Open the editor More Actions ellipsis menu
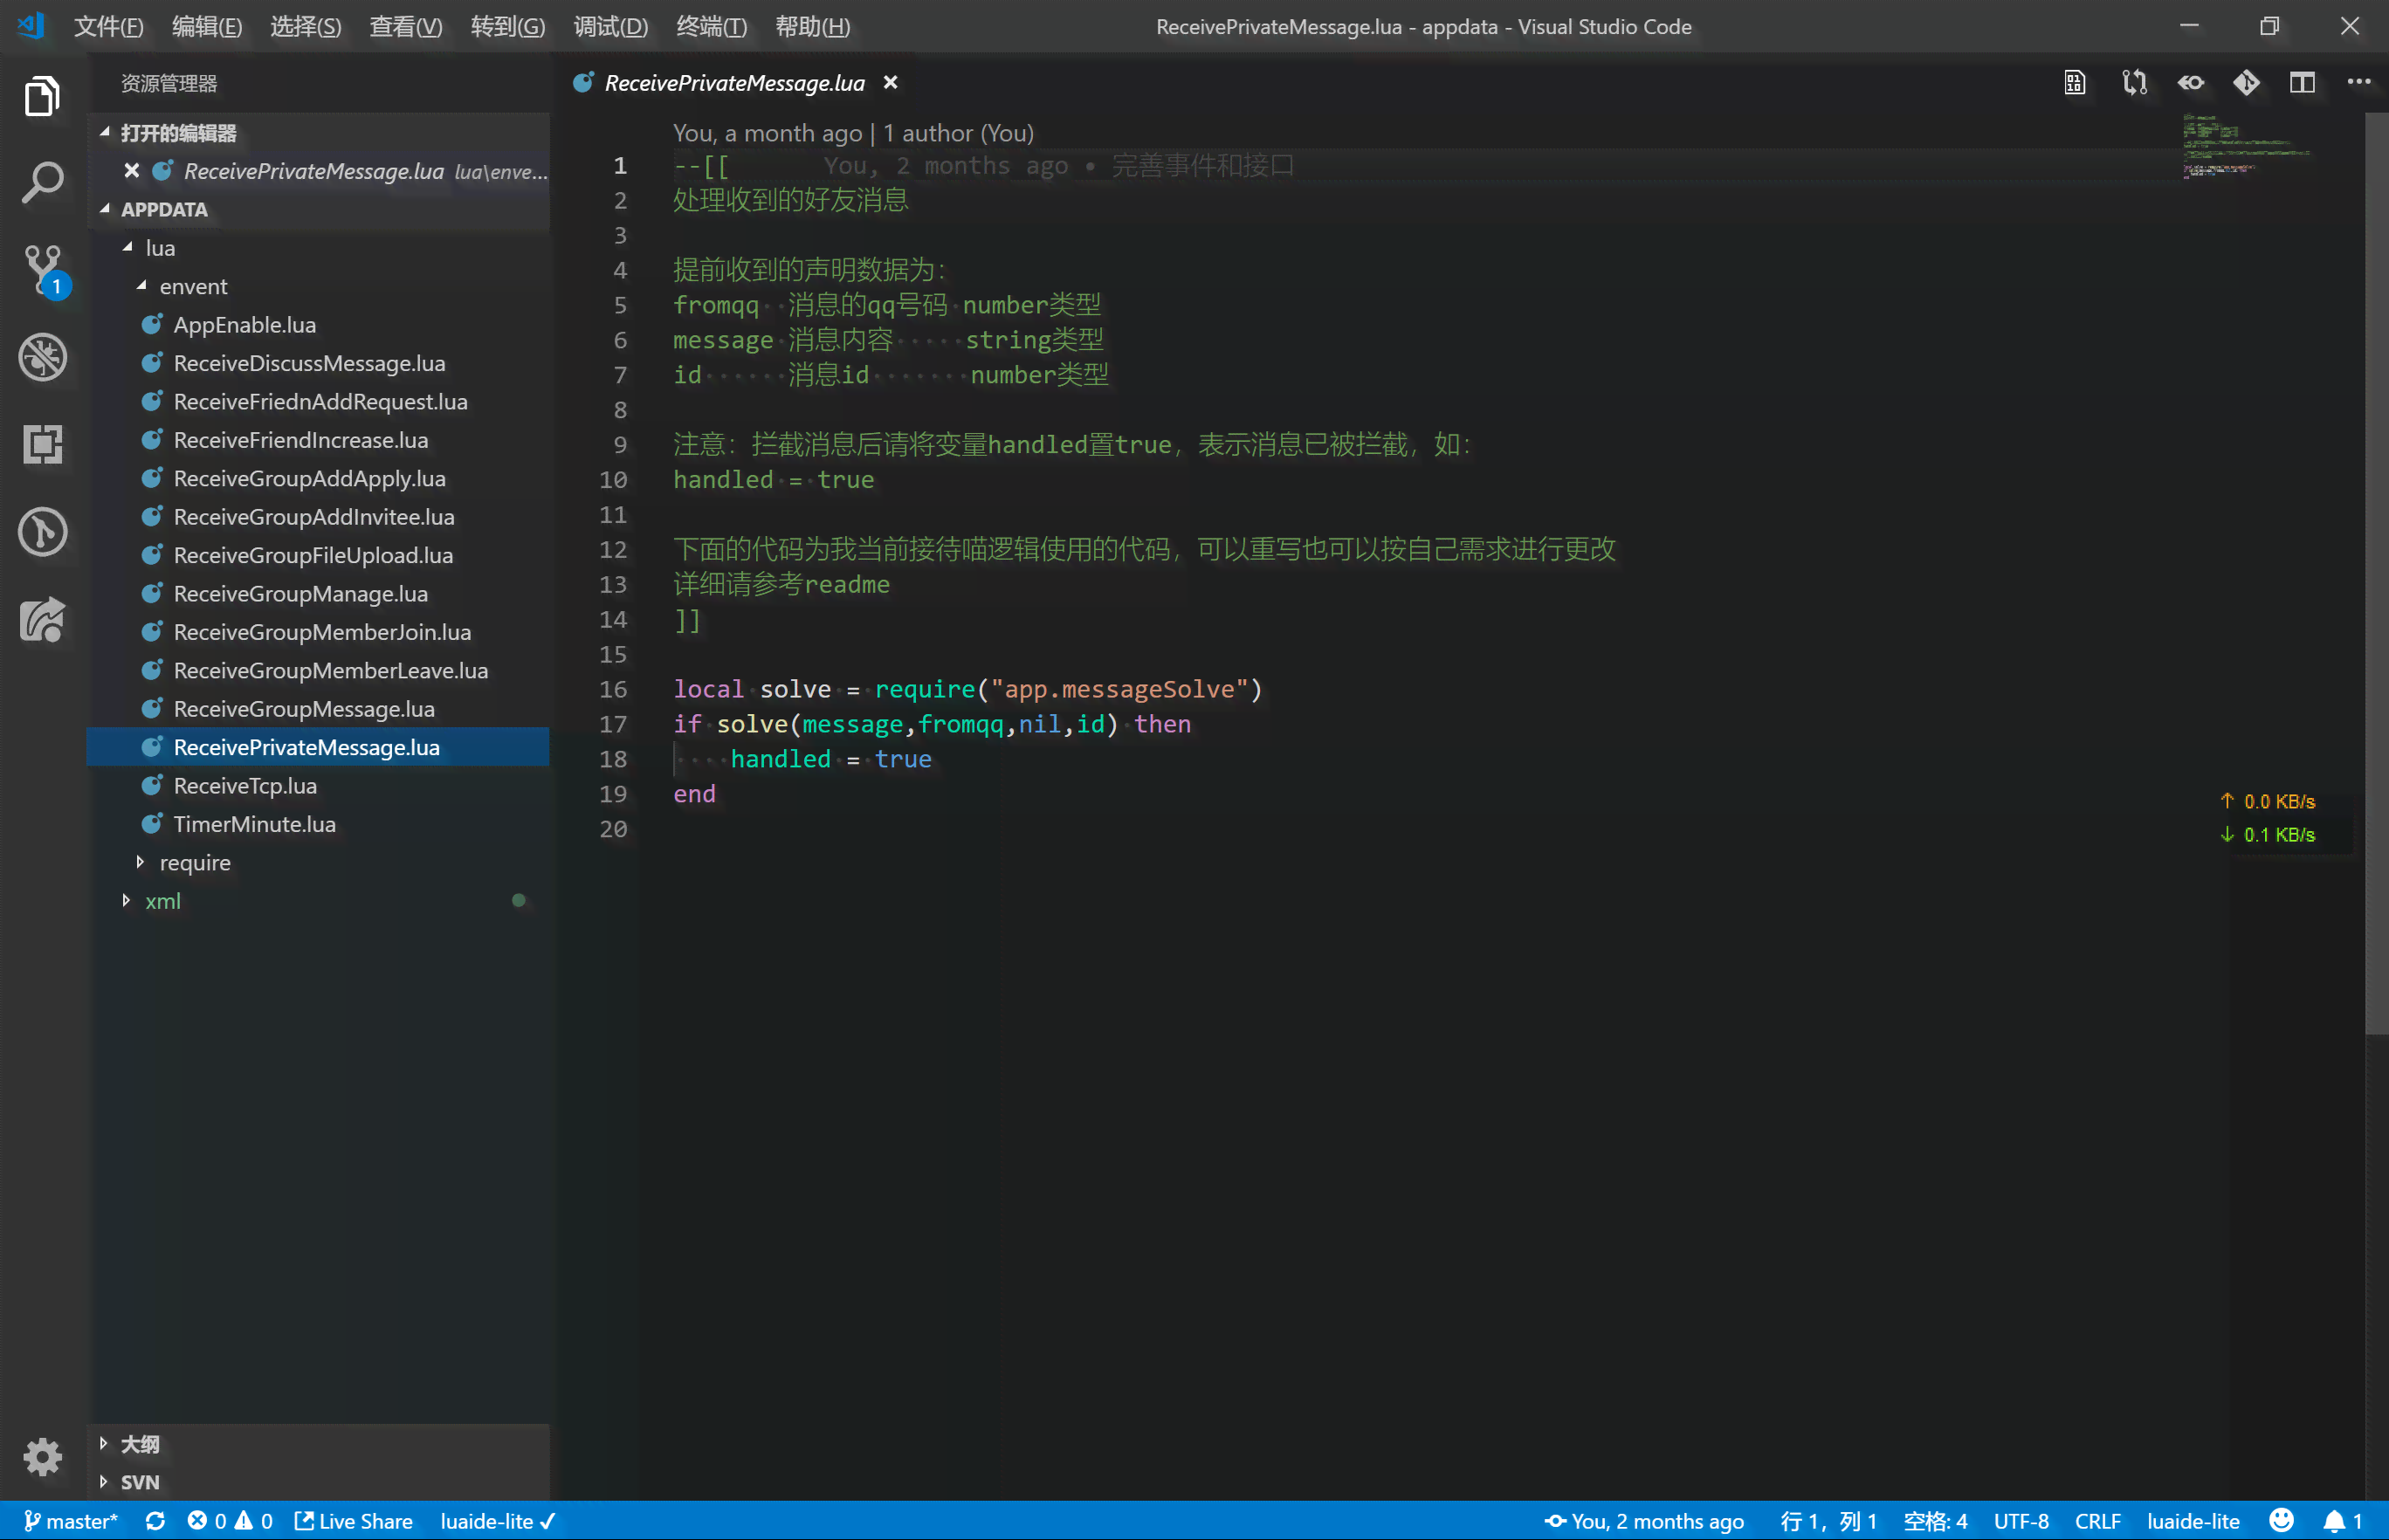This screenshot has height=1540, width=2389. [2359, 83]
